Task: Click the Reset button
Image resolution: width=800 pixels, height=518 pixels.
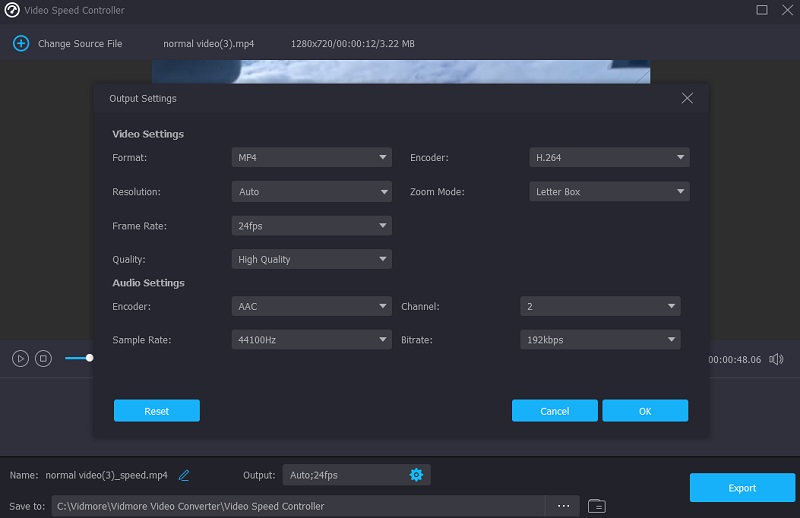Action: tap(157, 411)
